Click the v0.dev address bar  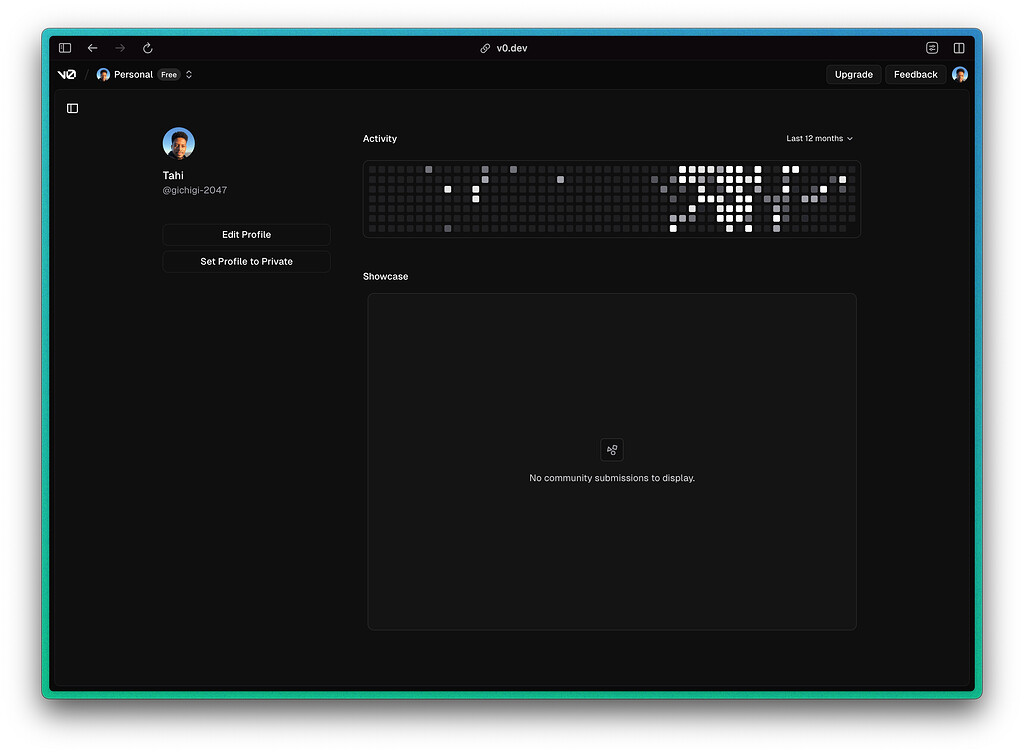[x=511, y=47]
